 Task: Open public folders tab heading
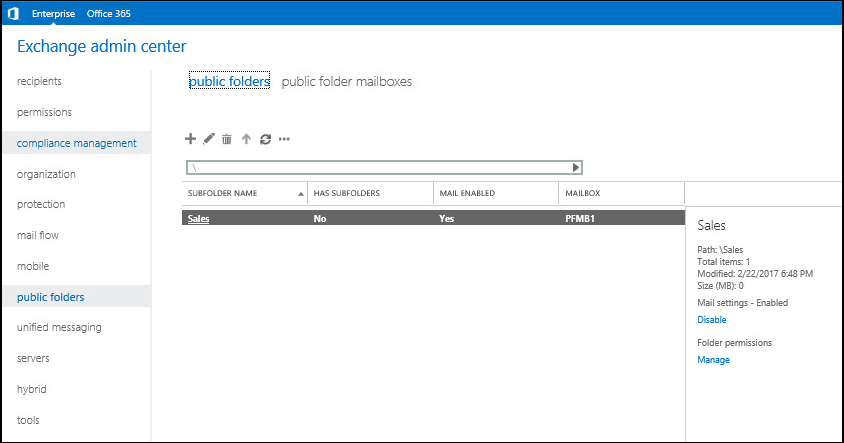click(229, 81)
